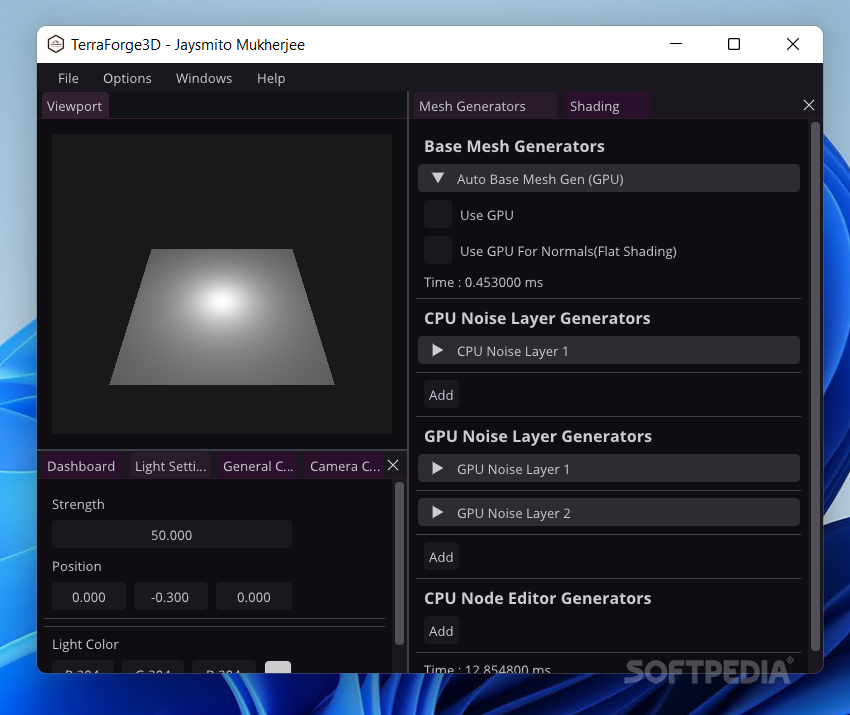Click the Strength label

coord(78,504)
